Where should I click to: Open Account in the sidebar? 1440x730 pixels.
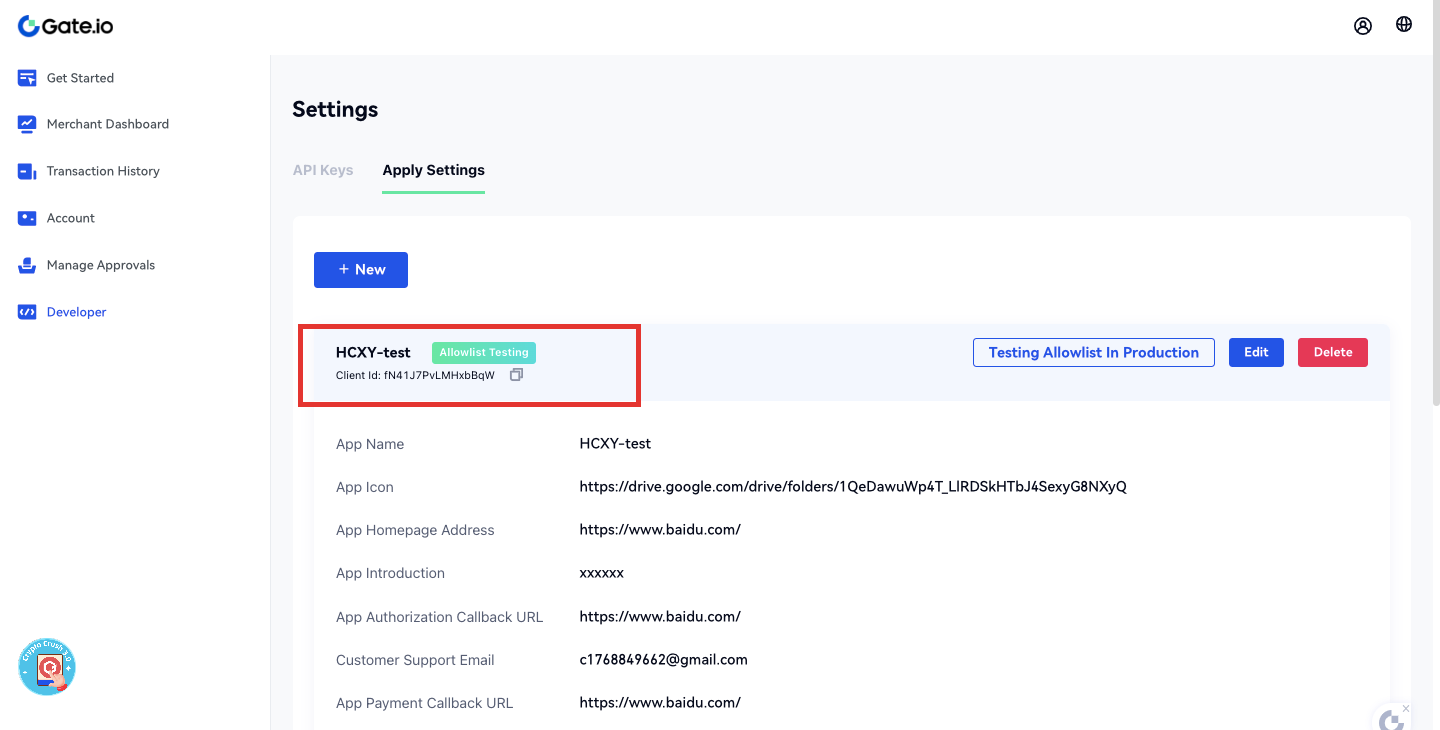click(x=70, y=218)
